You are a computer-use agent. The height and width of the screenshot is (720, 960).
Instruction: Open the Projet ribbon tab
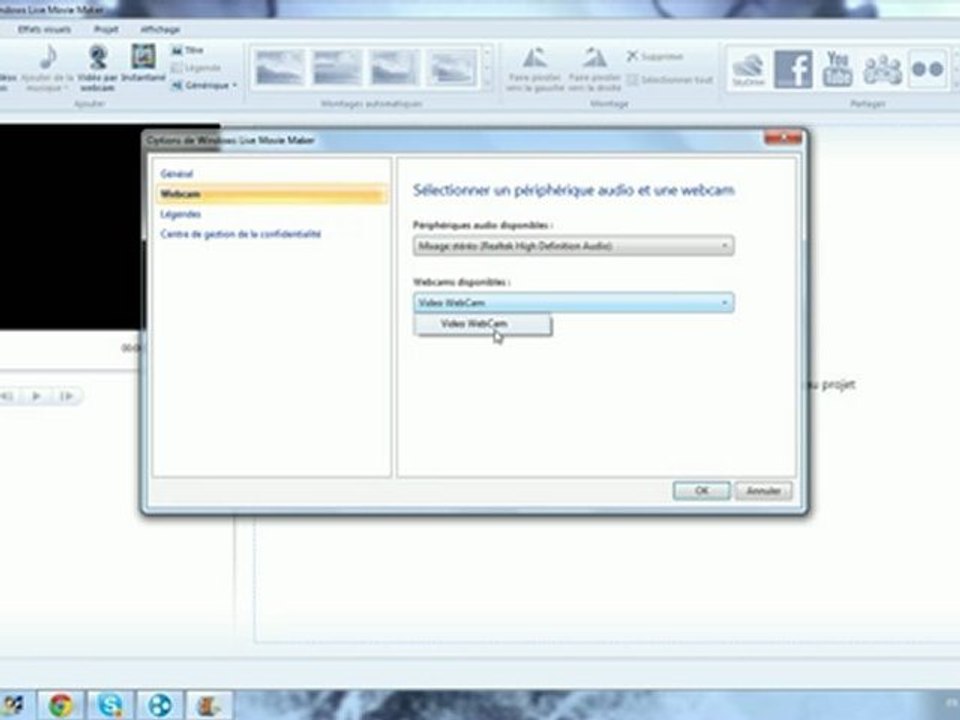106,29
